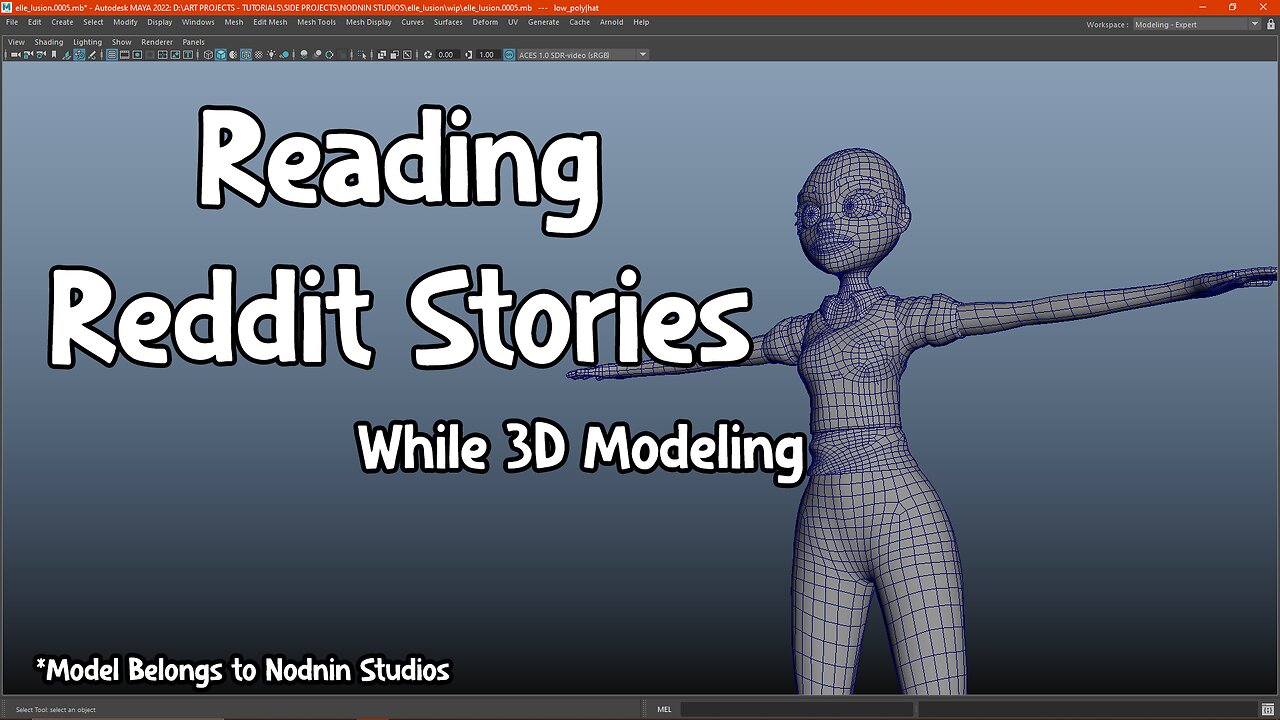Viewport: 1280px width, 720px height.
Task: Open the Generate menu
Action: tap(544, 22)
